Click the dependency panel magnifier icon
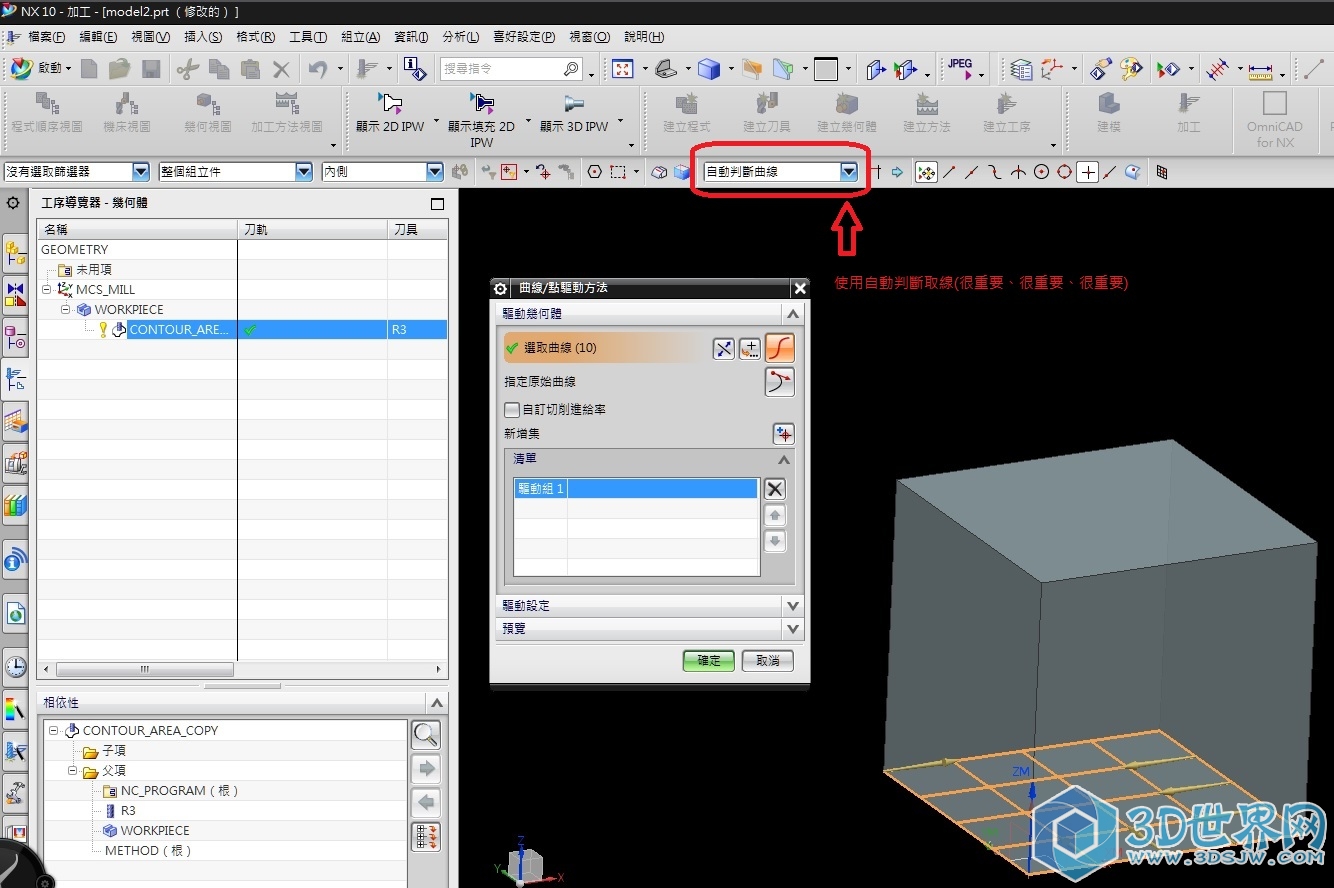This screenshot has width=1334, height=888. pyautogui.click(x=426, y=735)
